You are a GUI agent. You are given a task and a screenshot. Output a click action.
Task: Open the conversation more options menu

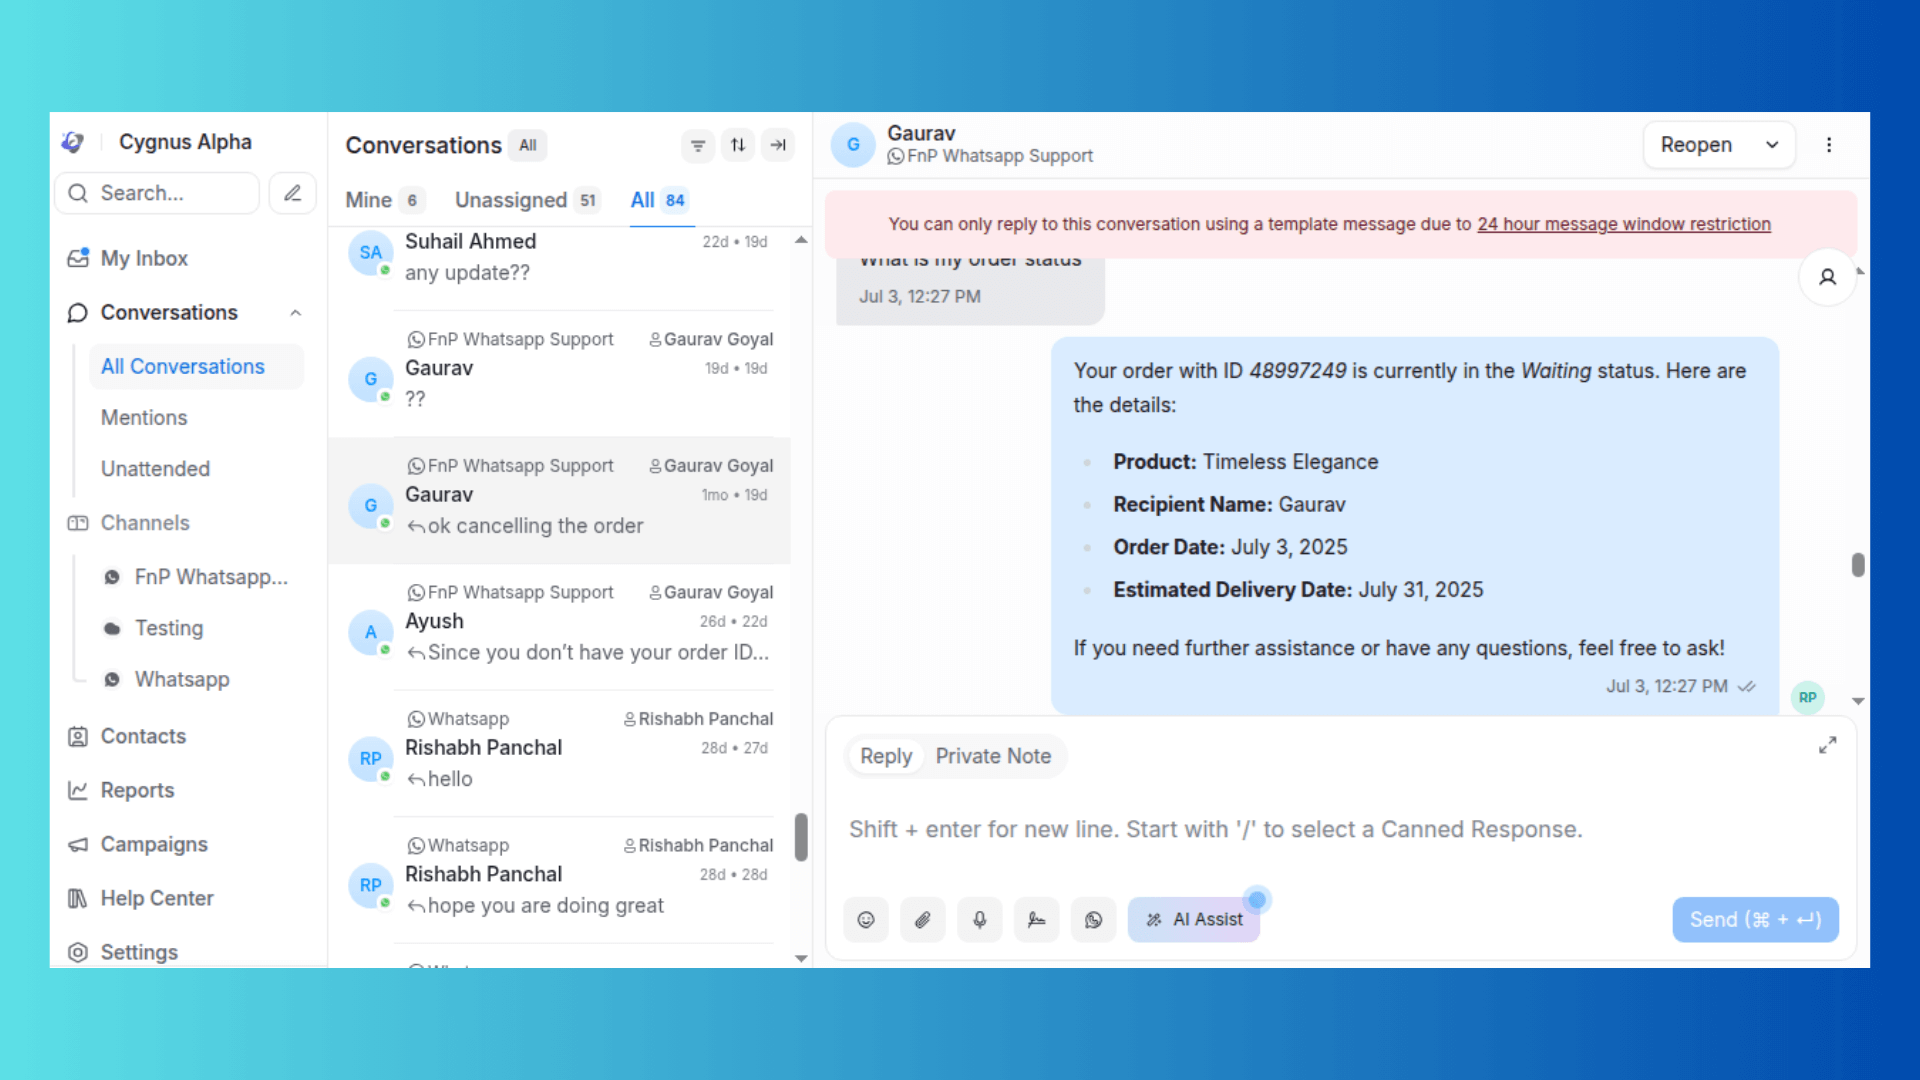tap(1829, 145)
